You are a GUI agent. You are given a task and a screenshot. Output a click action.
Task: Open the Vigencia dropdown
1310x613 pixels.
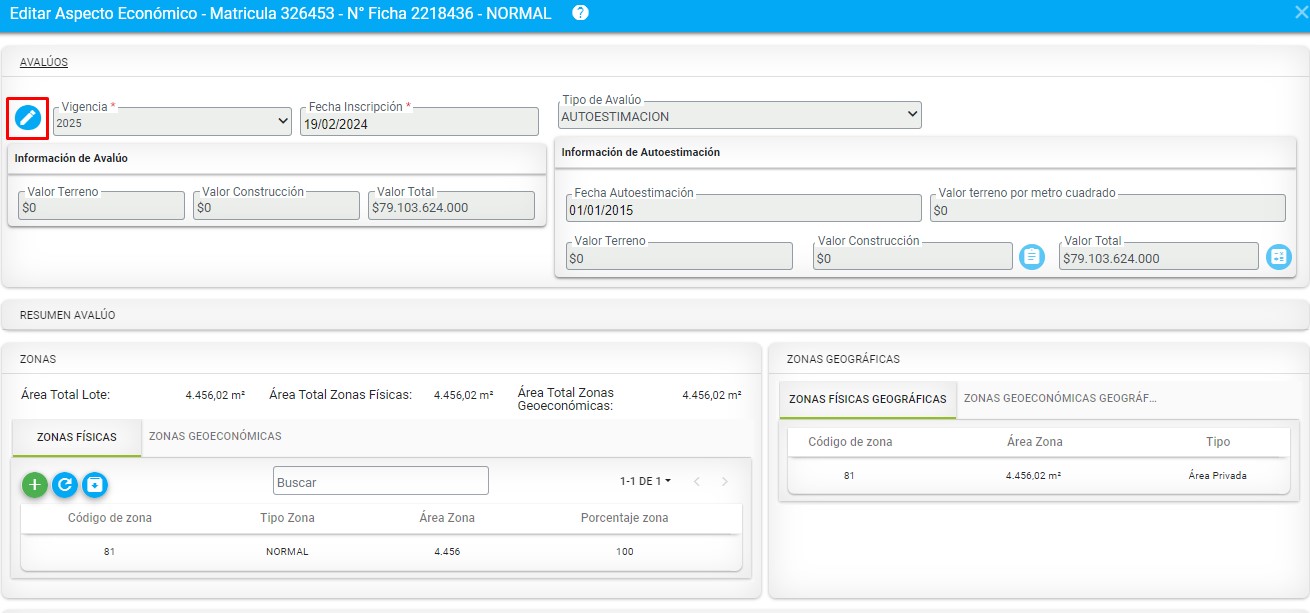[x=173, y=122]
